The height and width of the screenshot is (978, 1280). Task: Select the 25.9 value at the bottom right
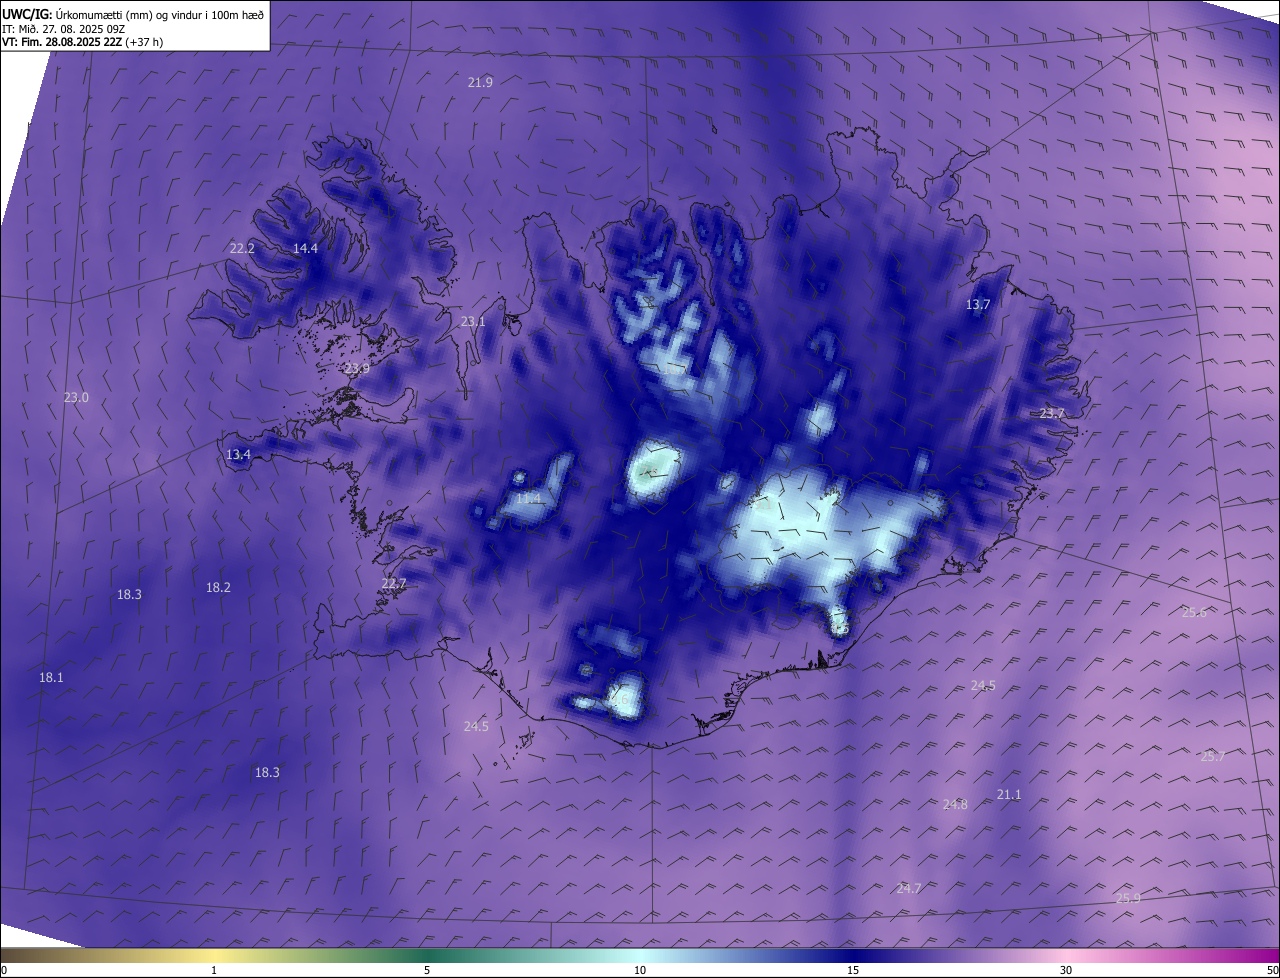1128,898
